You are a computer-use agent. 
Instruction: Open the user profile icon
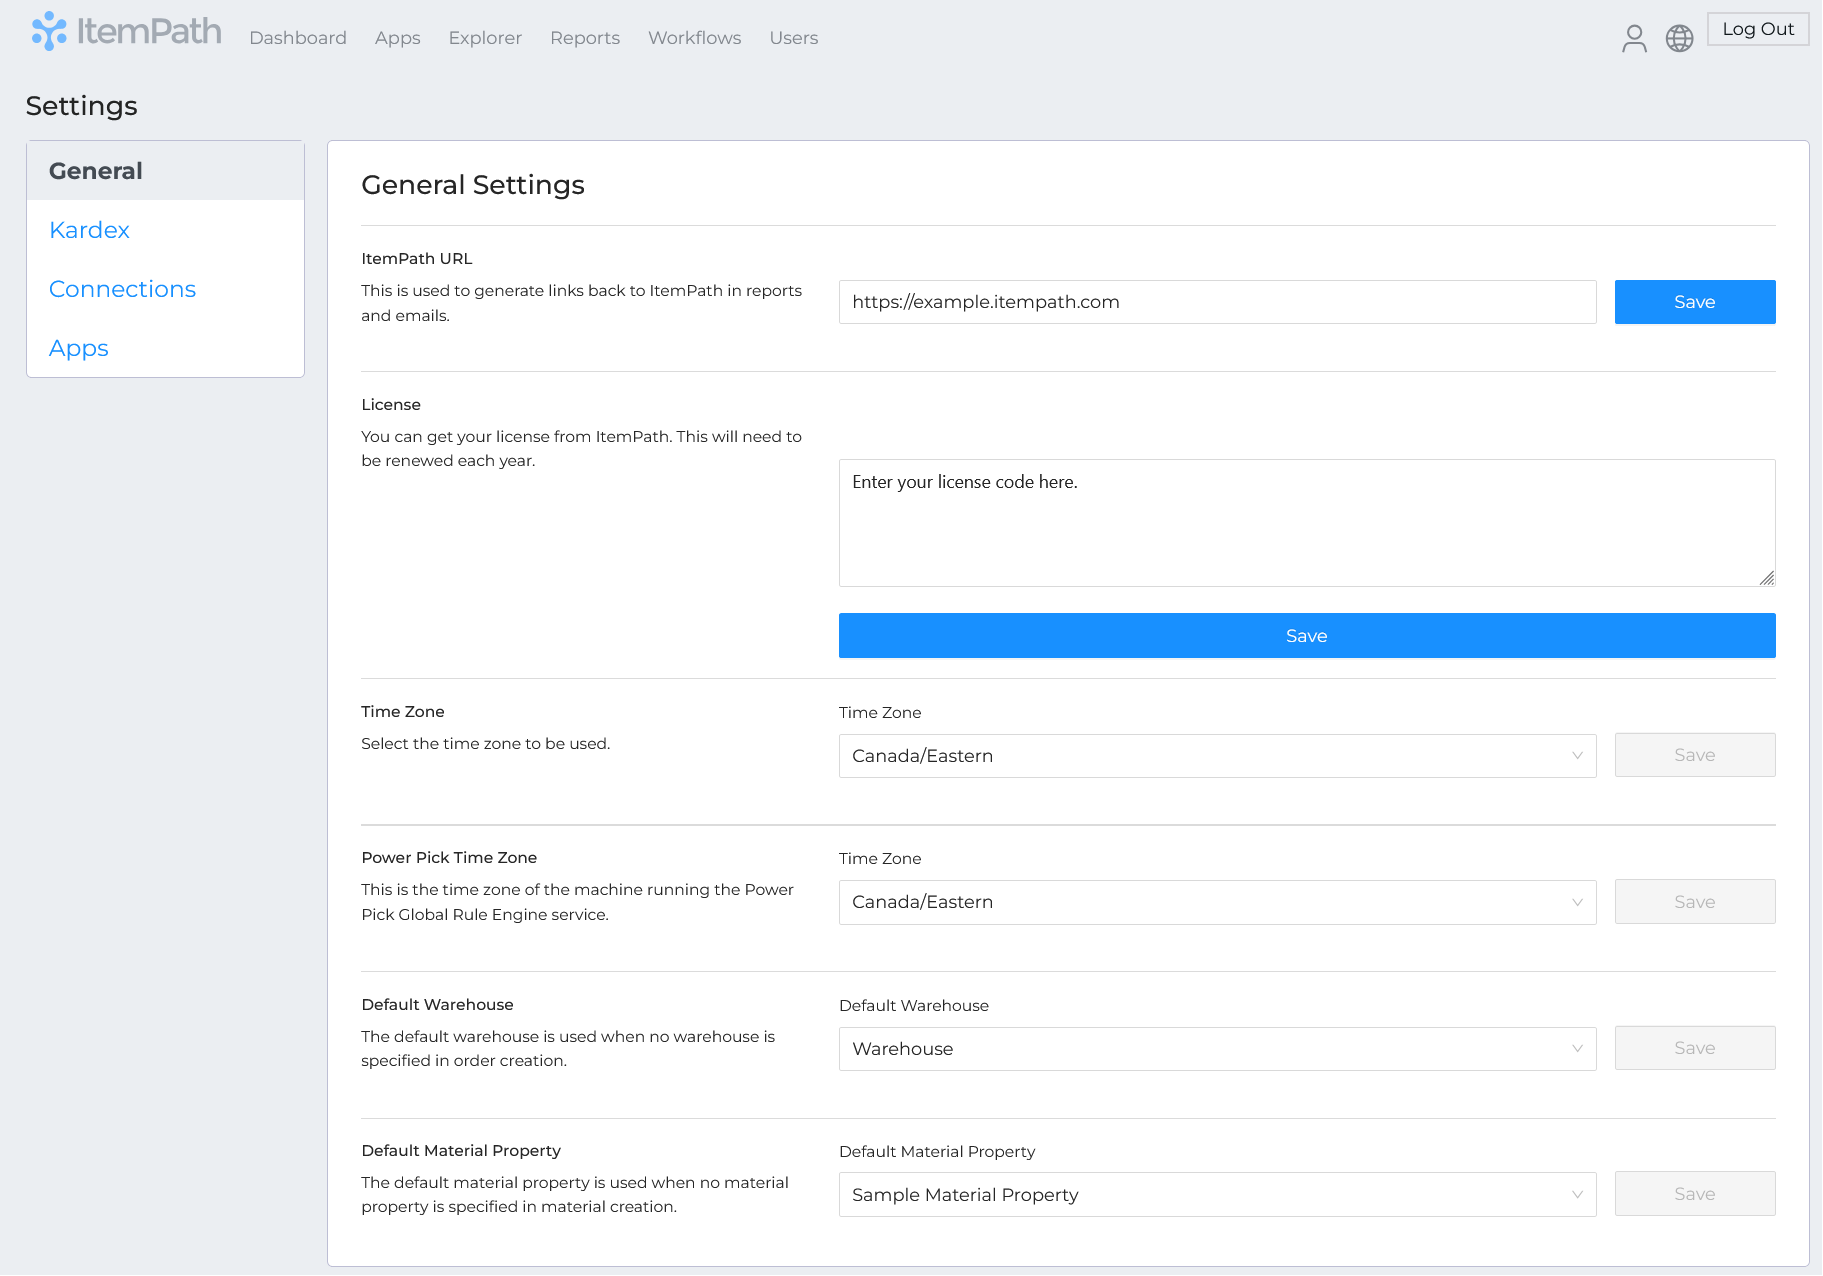point(1634,38)
